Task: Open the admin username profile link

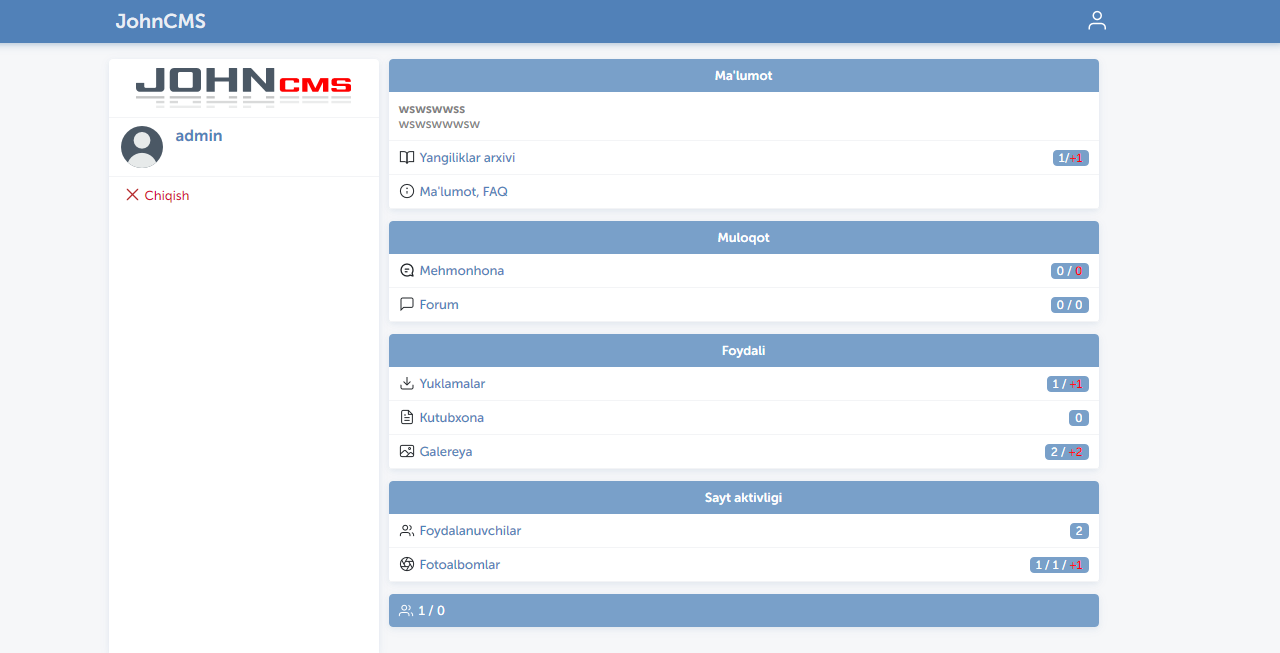Action: [199, 136]
